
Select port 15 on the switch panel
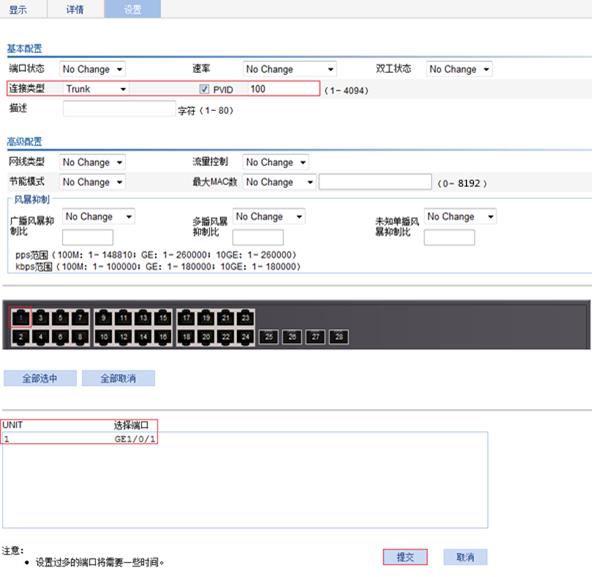pos(163,318)
